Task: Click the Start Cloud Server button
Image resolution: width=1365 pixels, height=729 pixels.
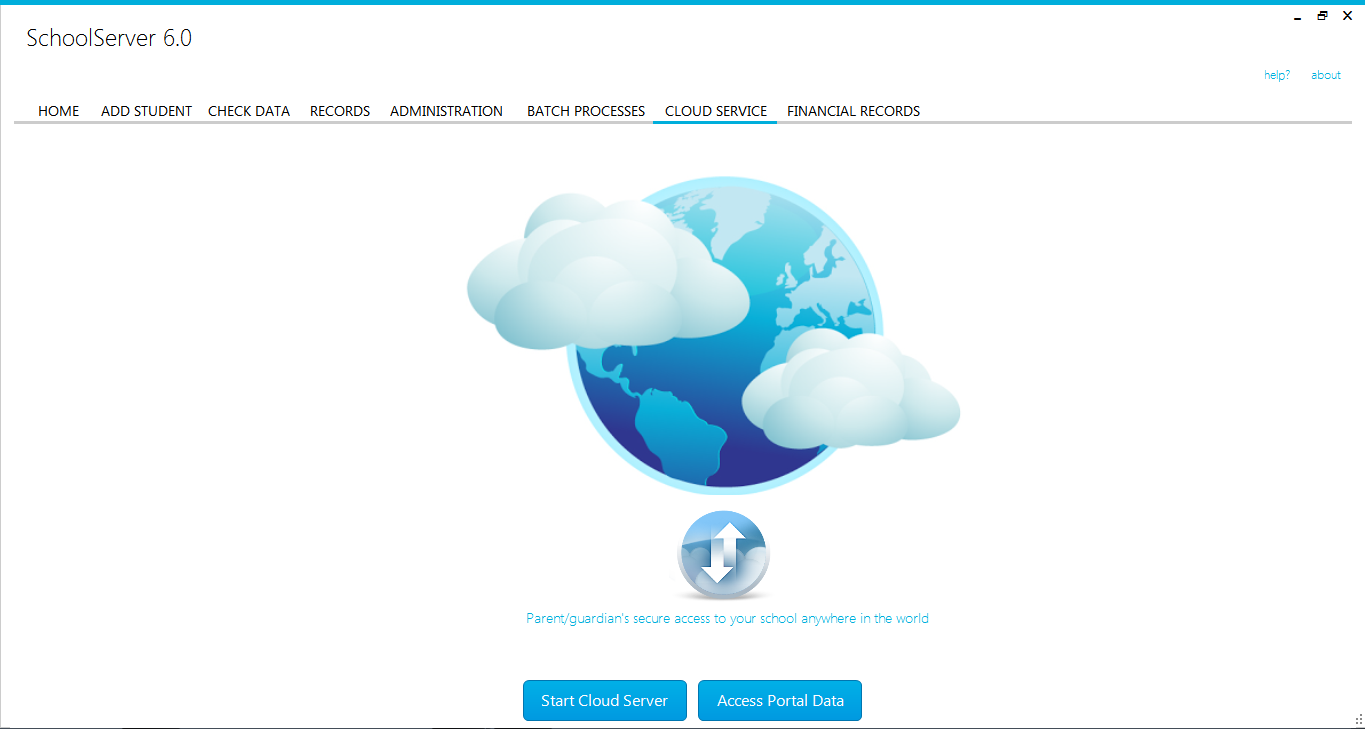Action: point(604,700)
